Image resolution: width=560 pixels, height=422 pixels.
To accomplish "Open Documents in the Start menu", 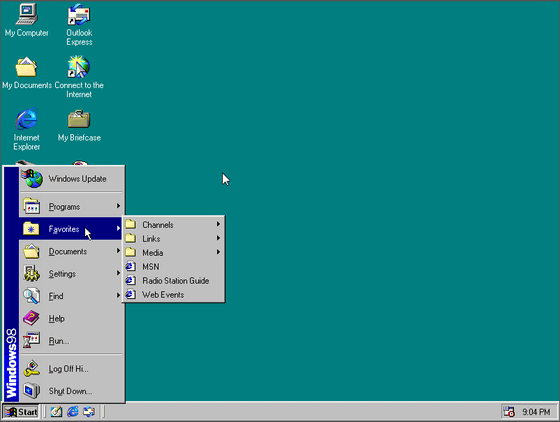I will click(x=71, y=251).
